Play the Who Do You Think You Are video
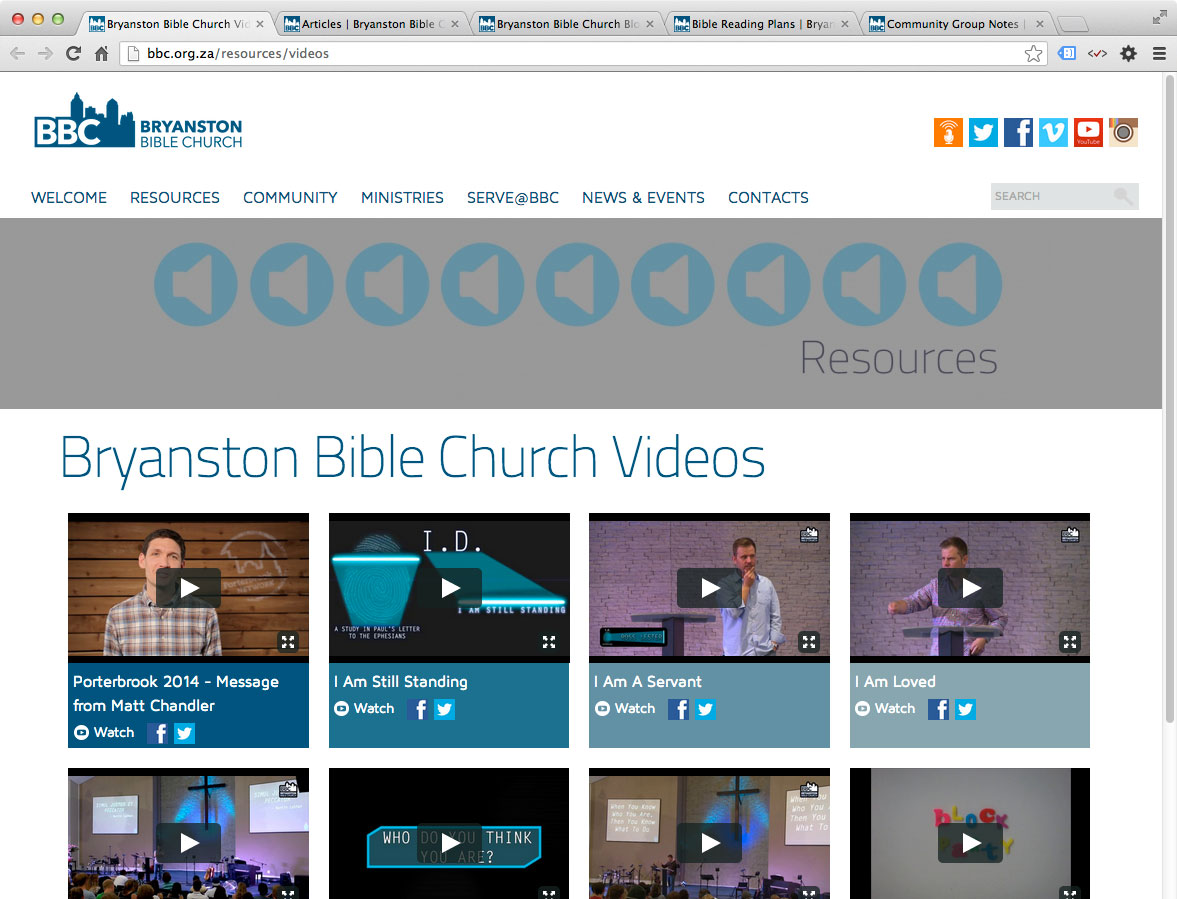 (x=450, y=843)
